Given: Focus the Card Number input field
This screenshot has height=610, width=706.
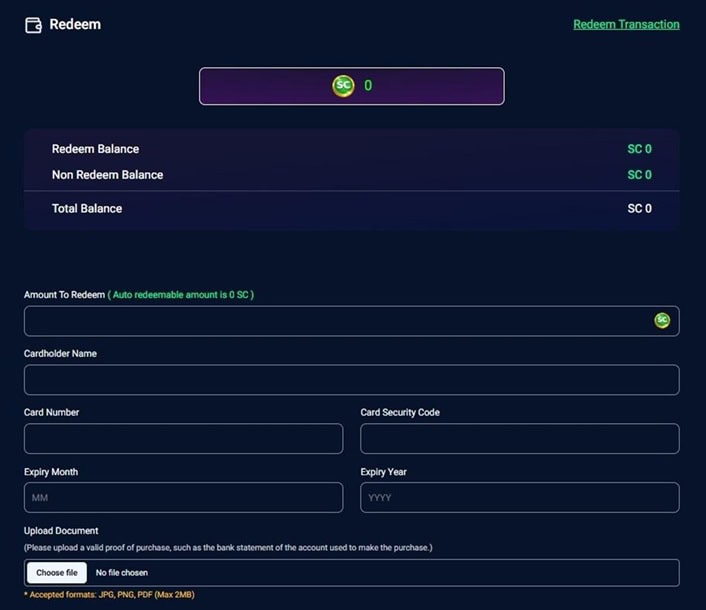Looking at the screenshot, I should tap(184, 438).
